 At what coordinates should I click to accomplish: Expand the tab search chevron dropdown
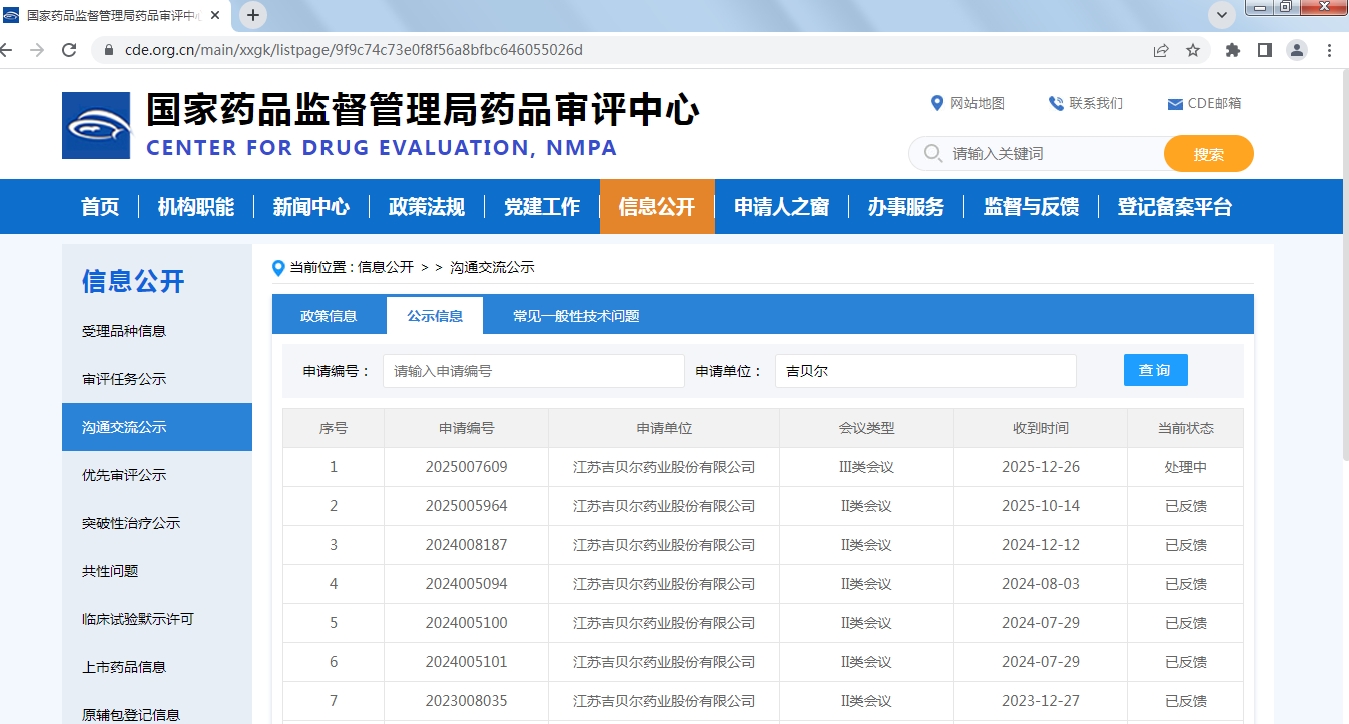click(x=1222, y=15)
